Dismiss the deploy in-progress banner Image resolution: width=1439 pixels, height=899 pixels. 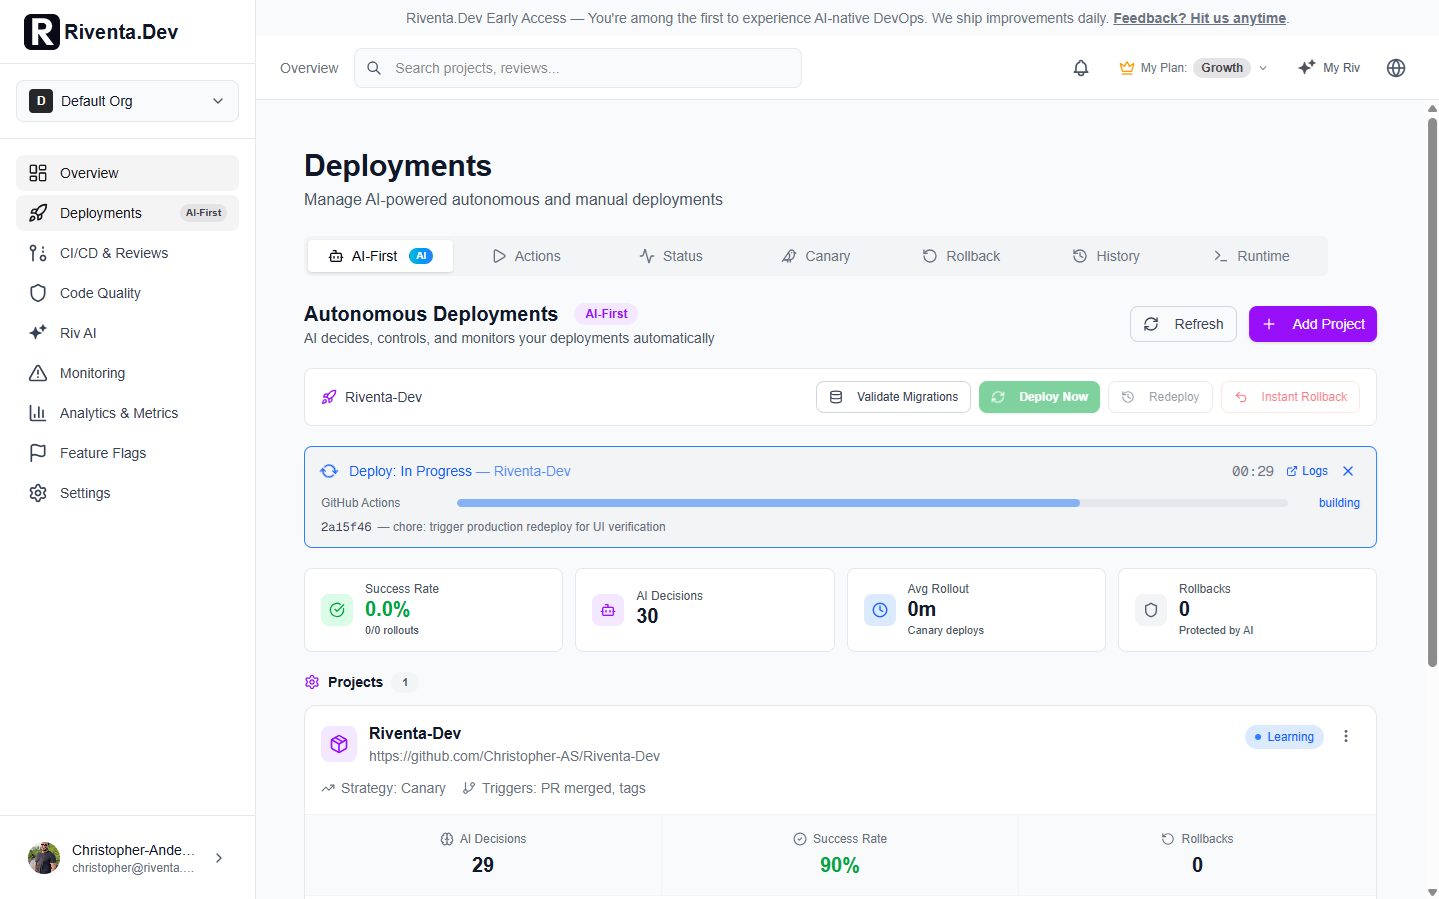[1348, 471]
